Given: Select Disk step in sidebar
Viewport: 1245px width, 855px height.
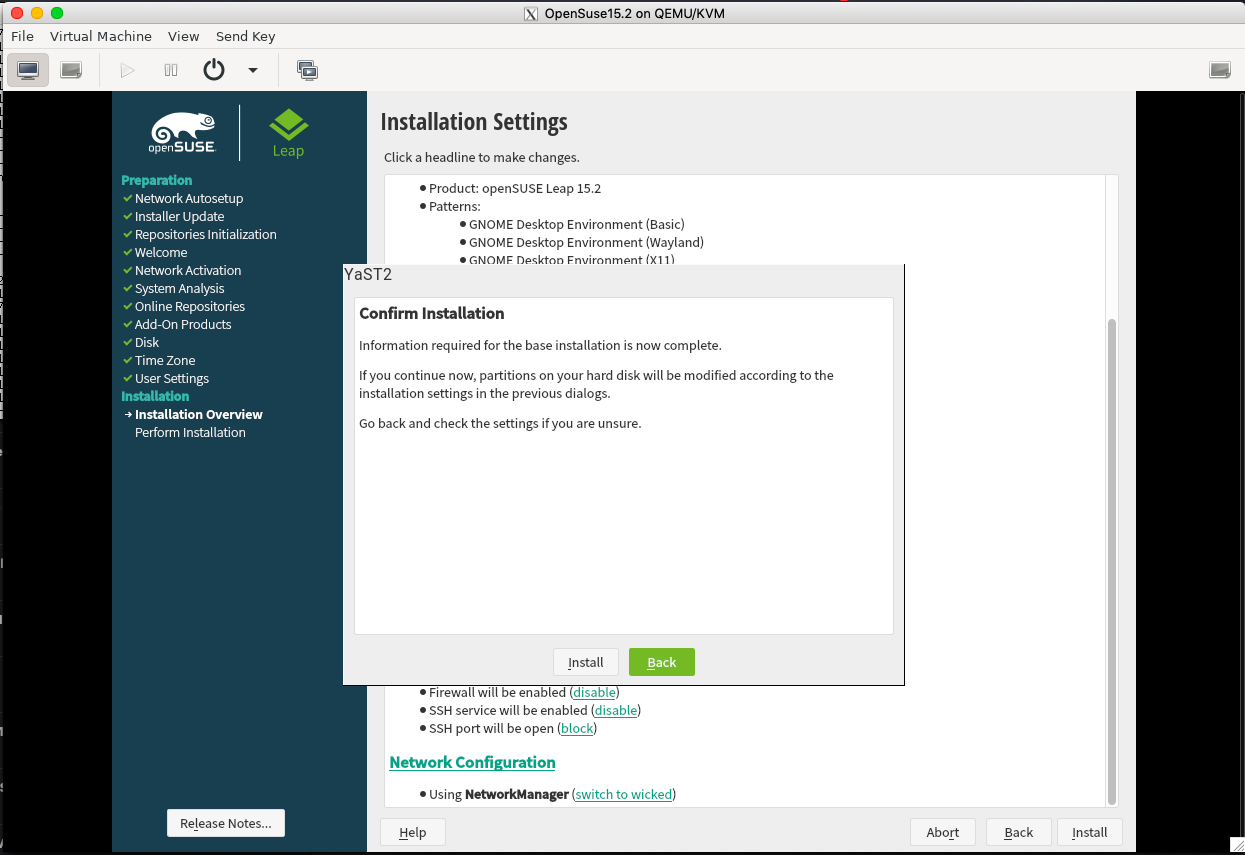Looking at the screenshot, I should pyautogui.click(x=147, y=342).
